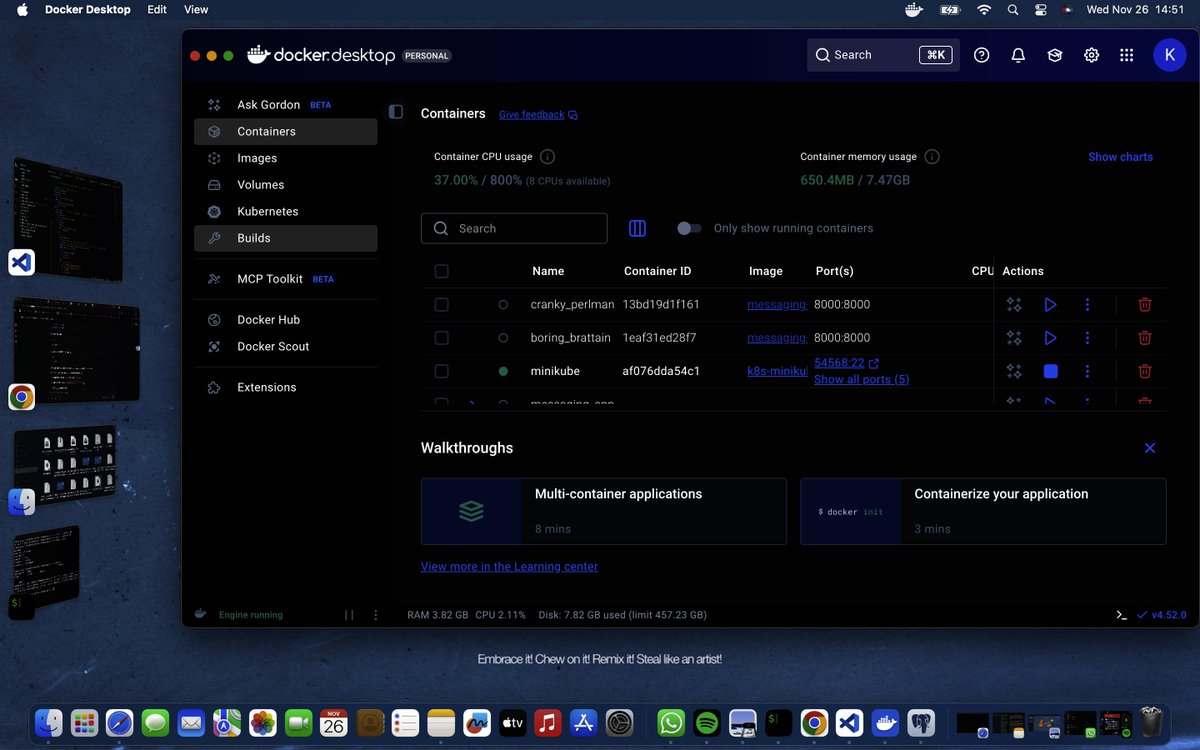Open more actions for minikube
1200x750 pixels.
(x=1087, y=371)
